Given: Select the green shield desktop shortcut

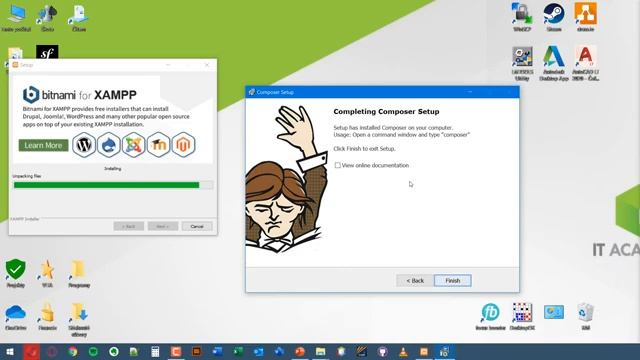Looking at the screenshot, I should pyautogui.click(x=16, y=273).
